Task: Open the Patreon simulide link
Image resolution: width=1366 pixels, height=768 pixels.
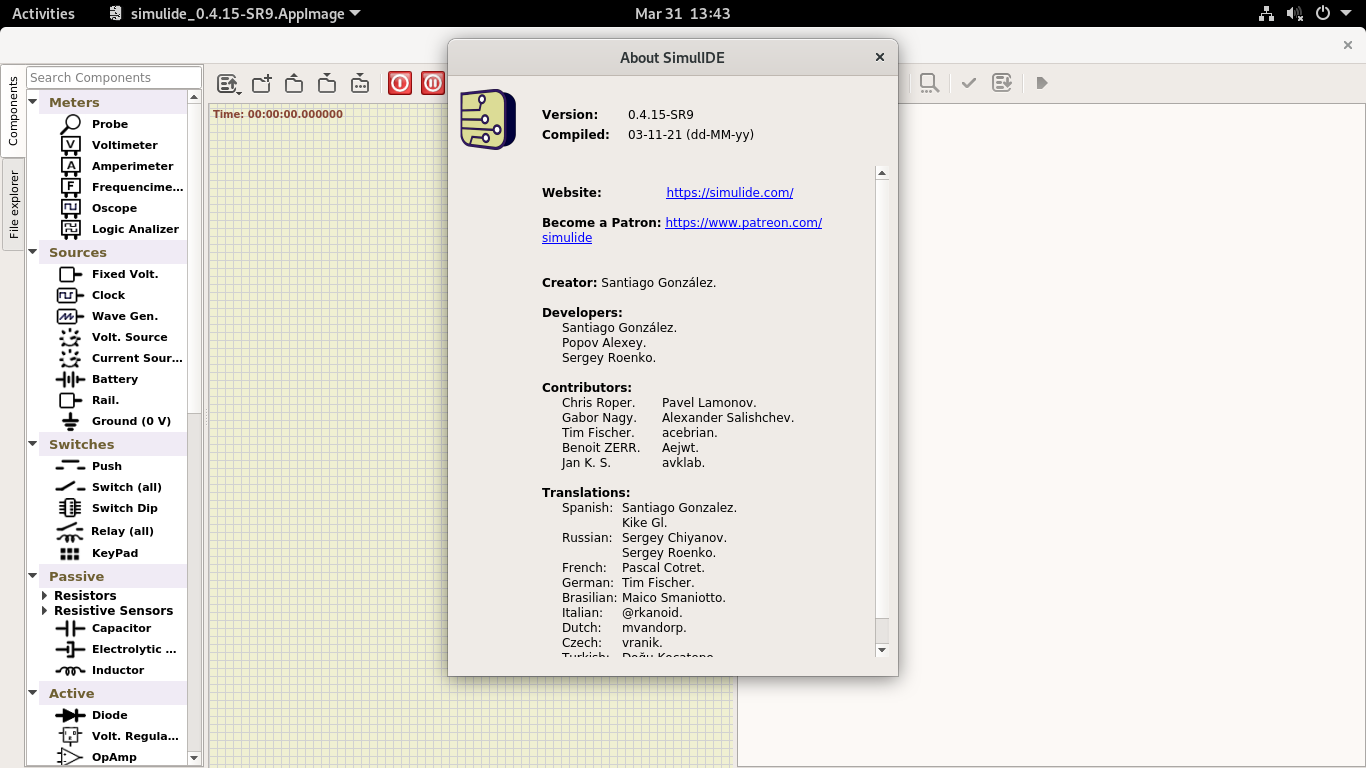Action: point(682,230)
